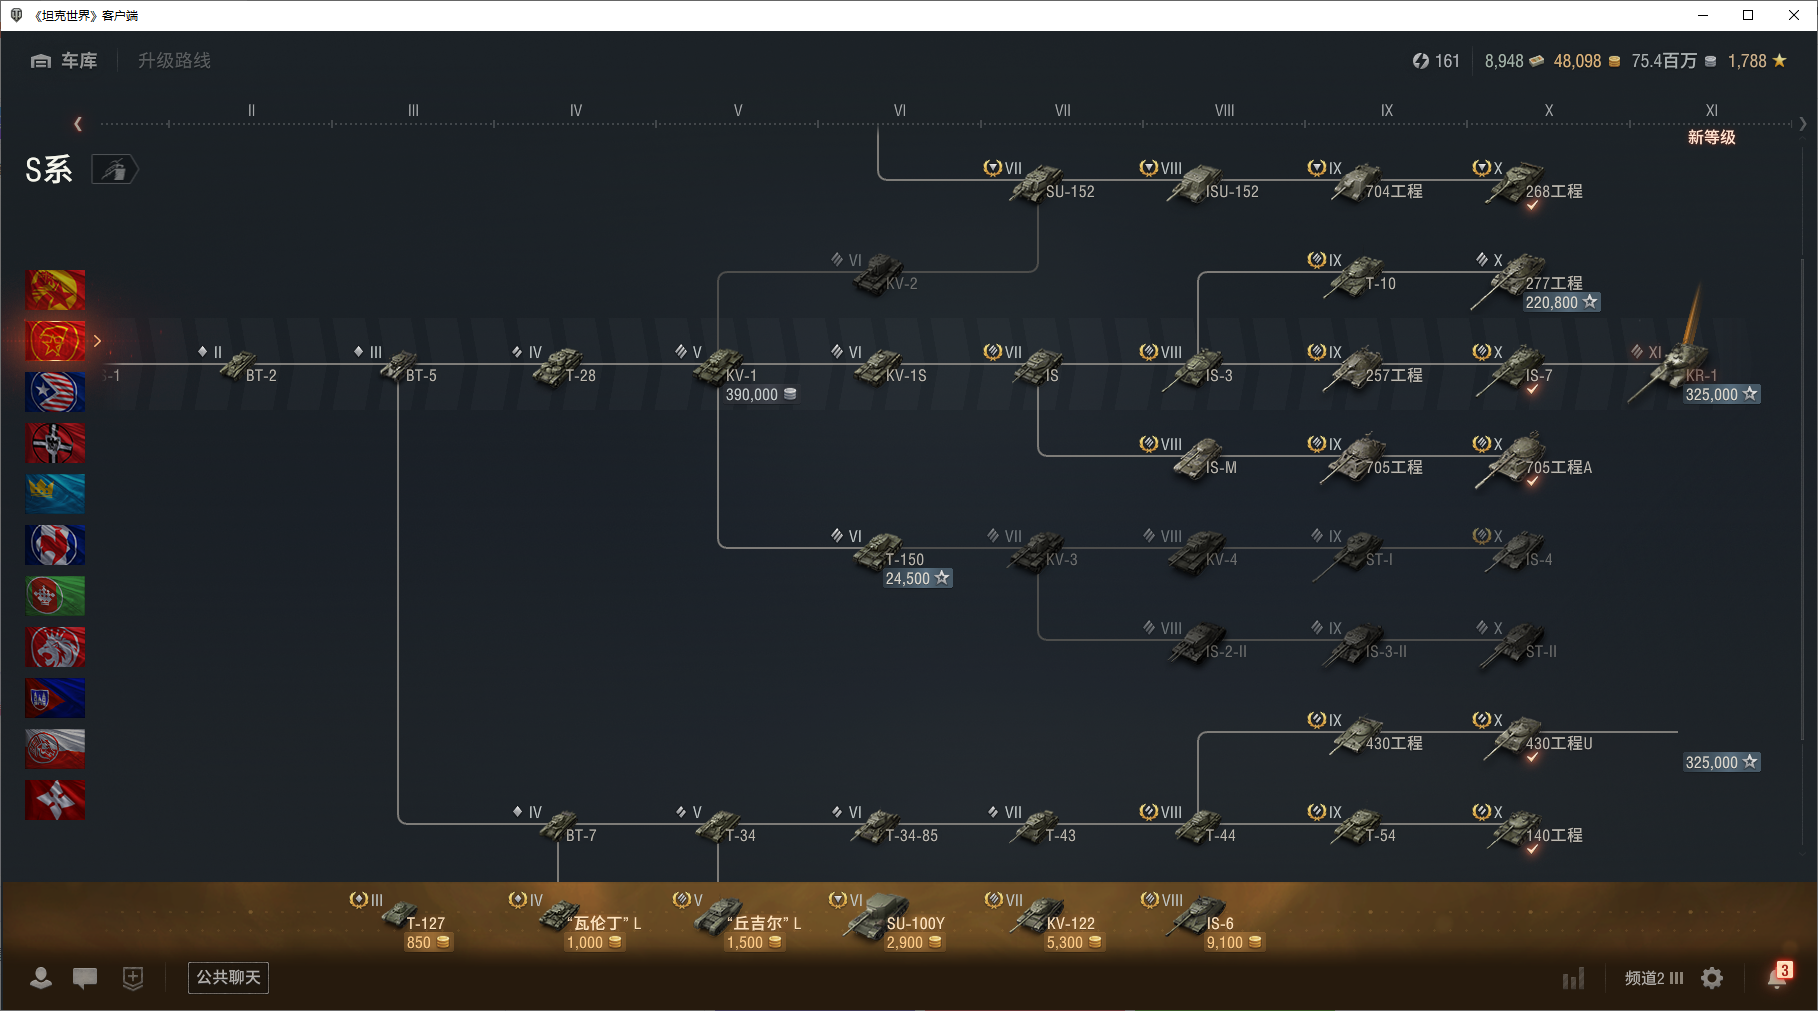Open the 升级路线 tech tree tab
Viewport: 1818px width, 1011px height.
pos(174,61)
